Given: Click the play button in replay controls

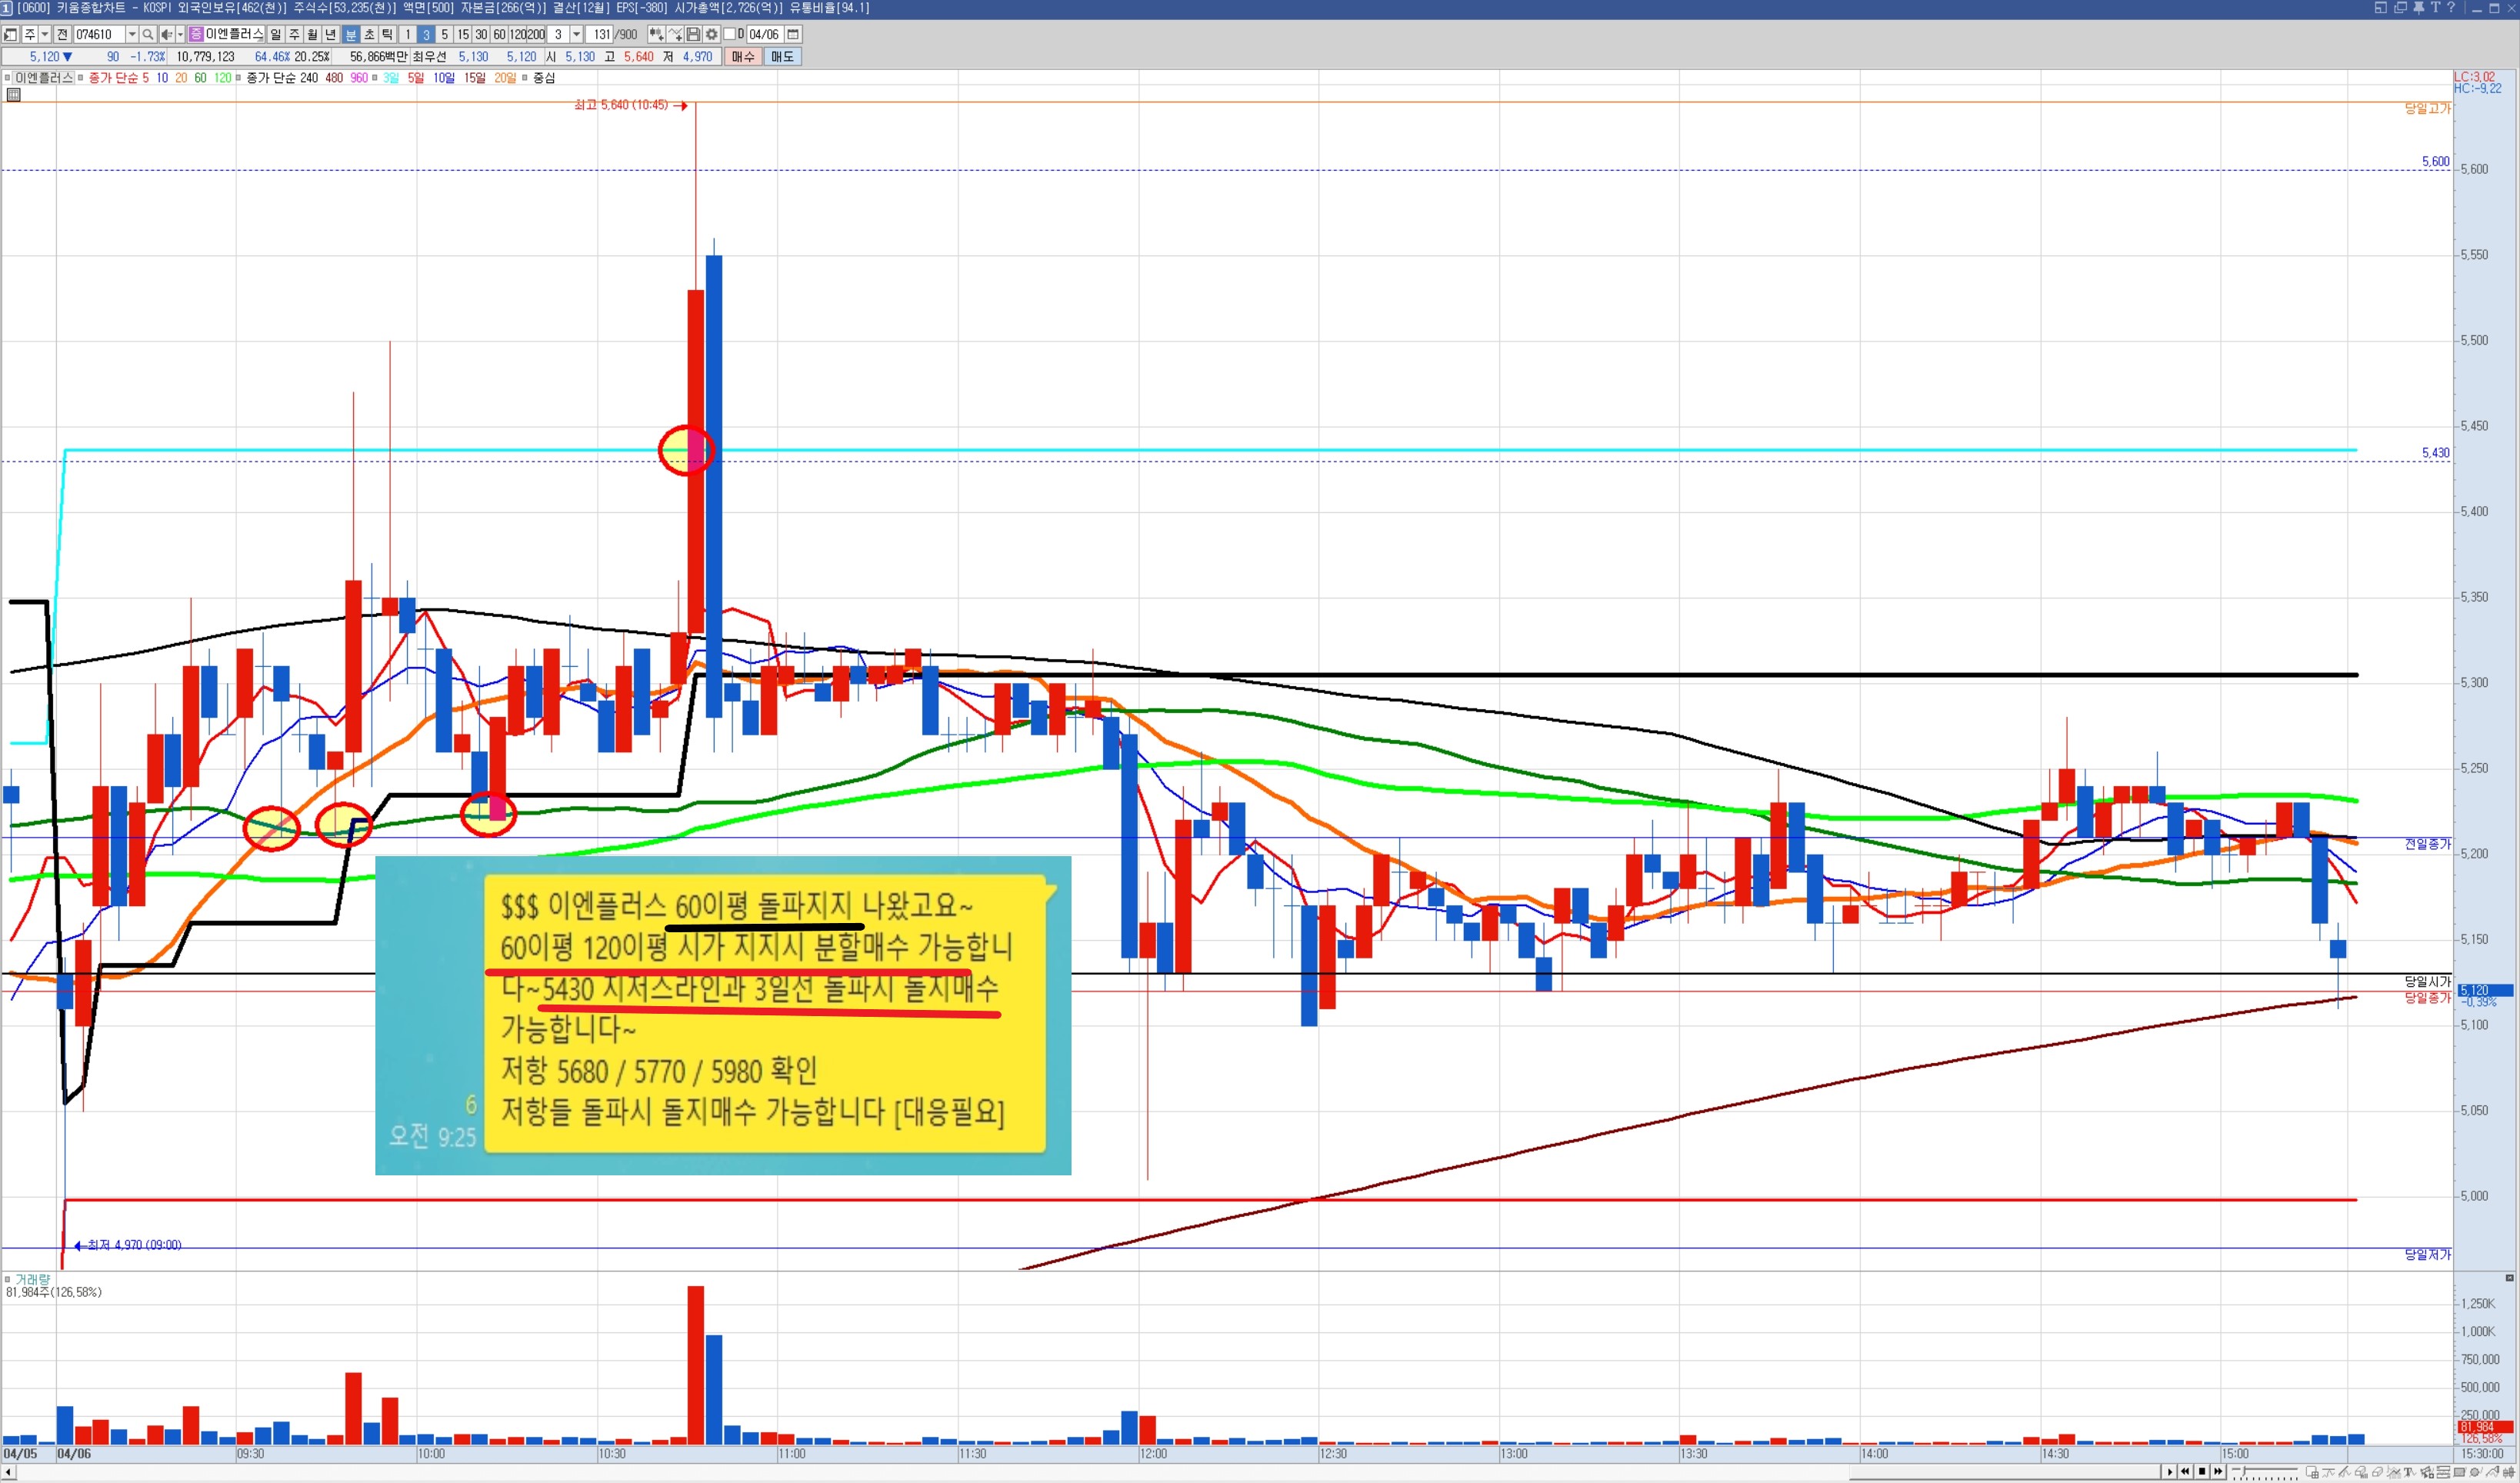Looking at the screenshot, I should coord(2169,1472).
